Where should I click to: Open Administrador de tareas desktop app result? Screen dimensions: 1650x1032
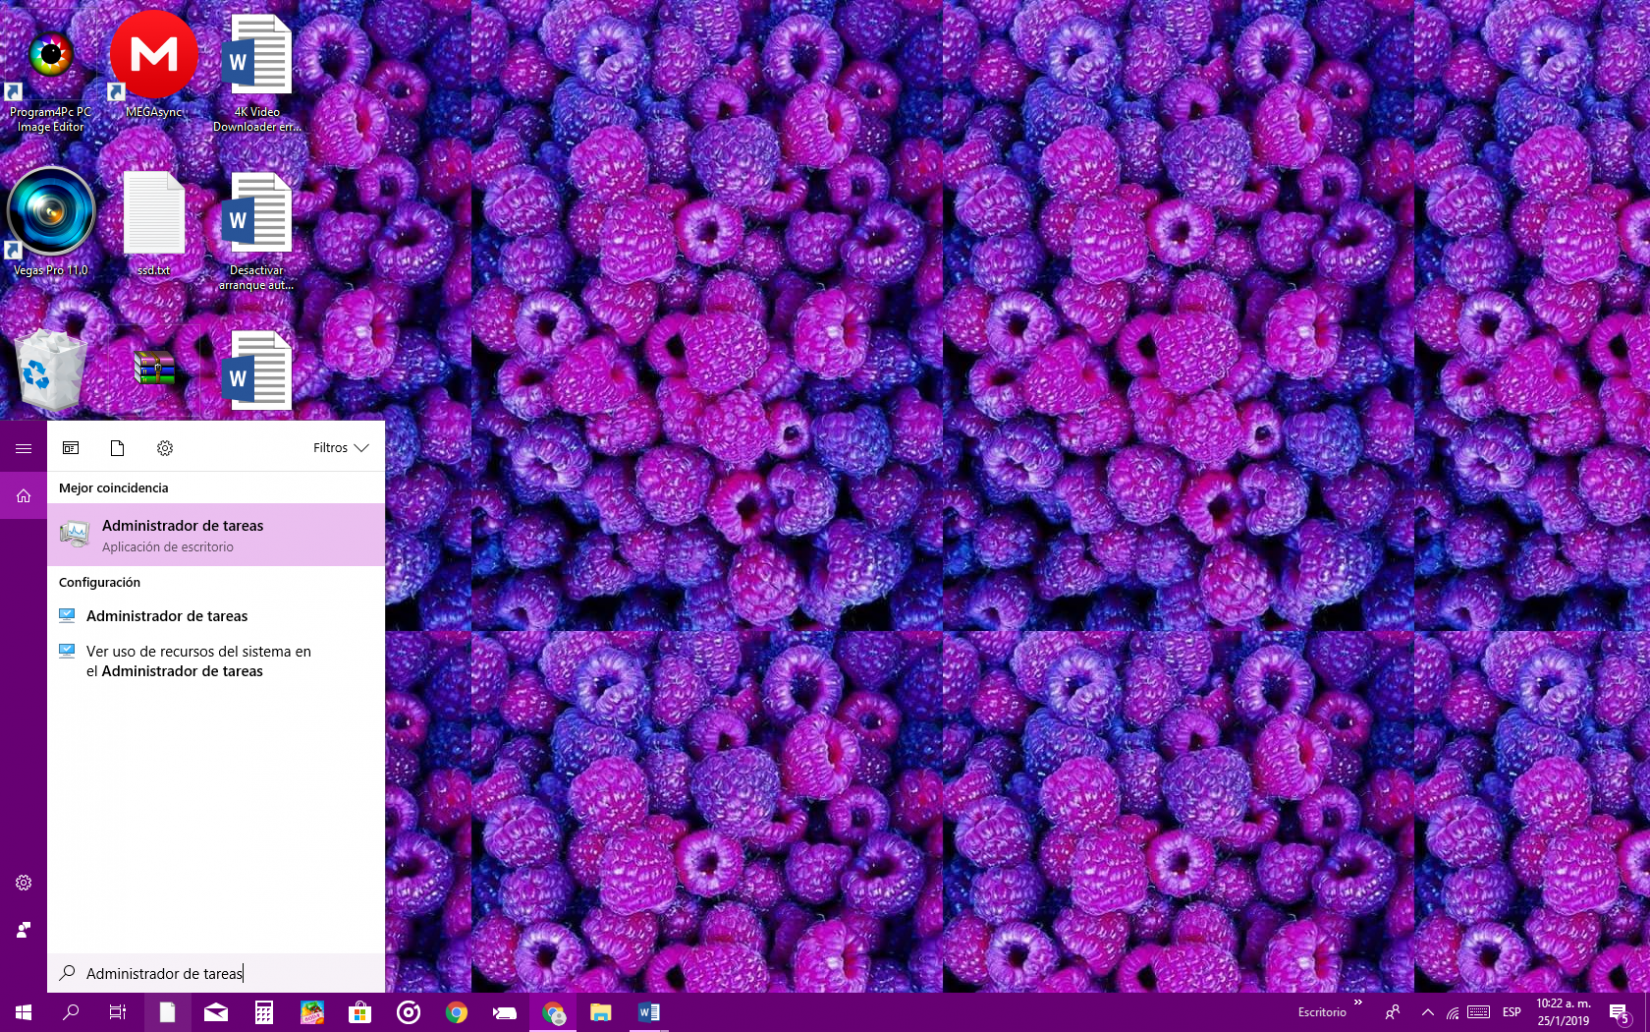pyautogui.click(x=216, y=535)
